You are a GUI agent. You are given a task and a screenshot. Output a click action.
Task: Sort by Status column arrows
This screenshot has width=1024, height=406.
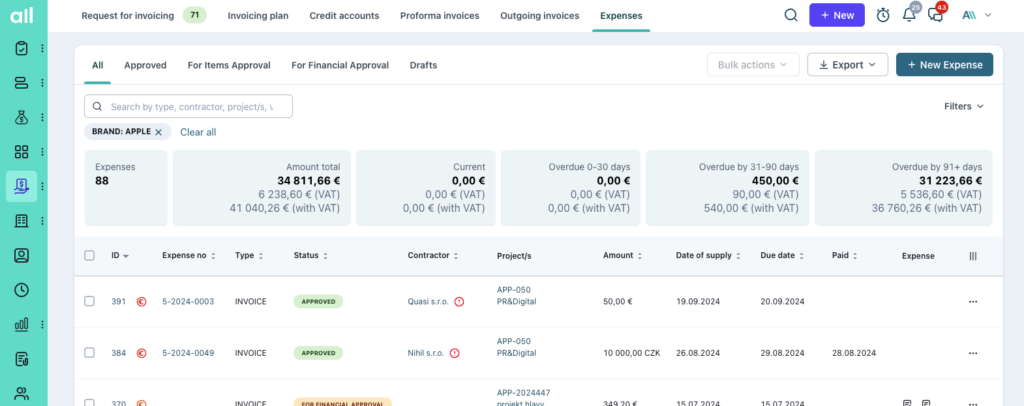coord(325,256)
